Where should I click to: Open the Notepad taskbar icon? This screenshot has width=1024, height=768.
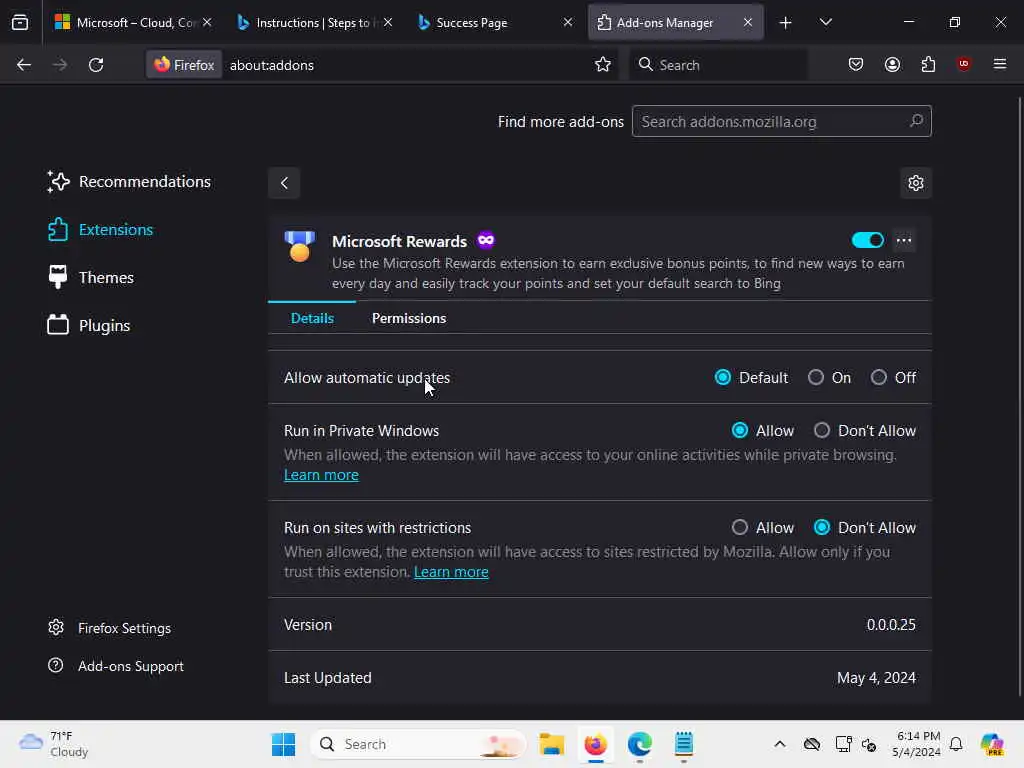click(x=684, y=744)
